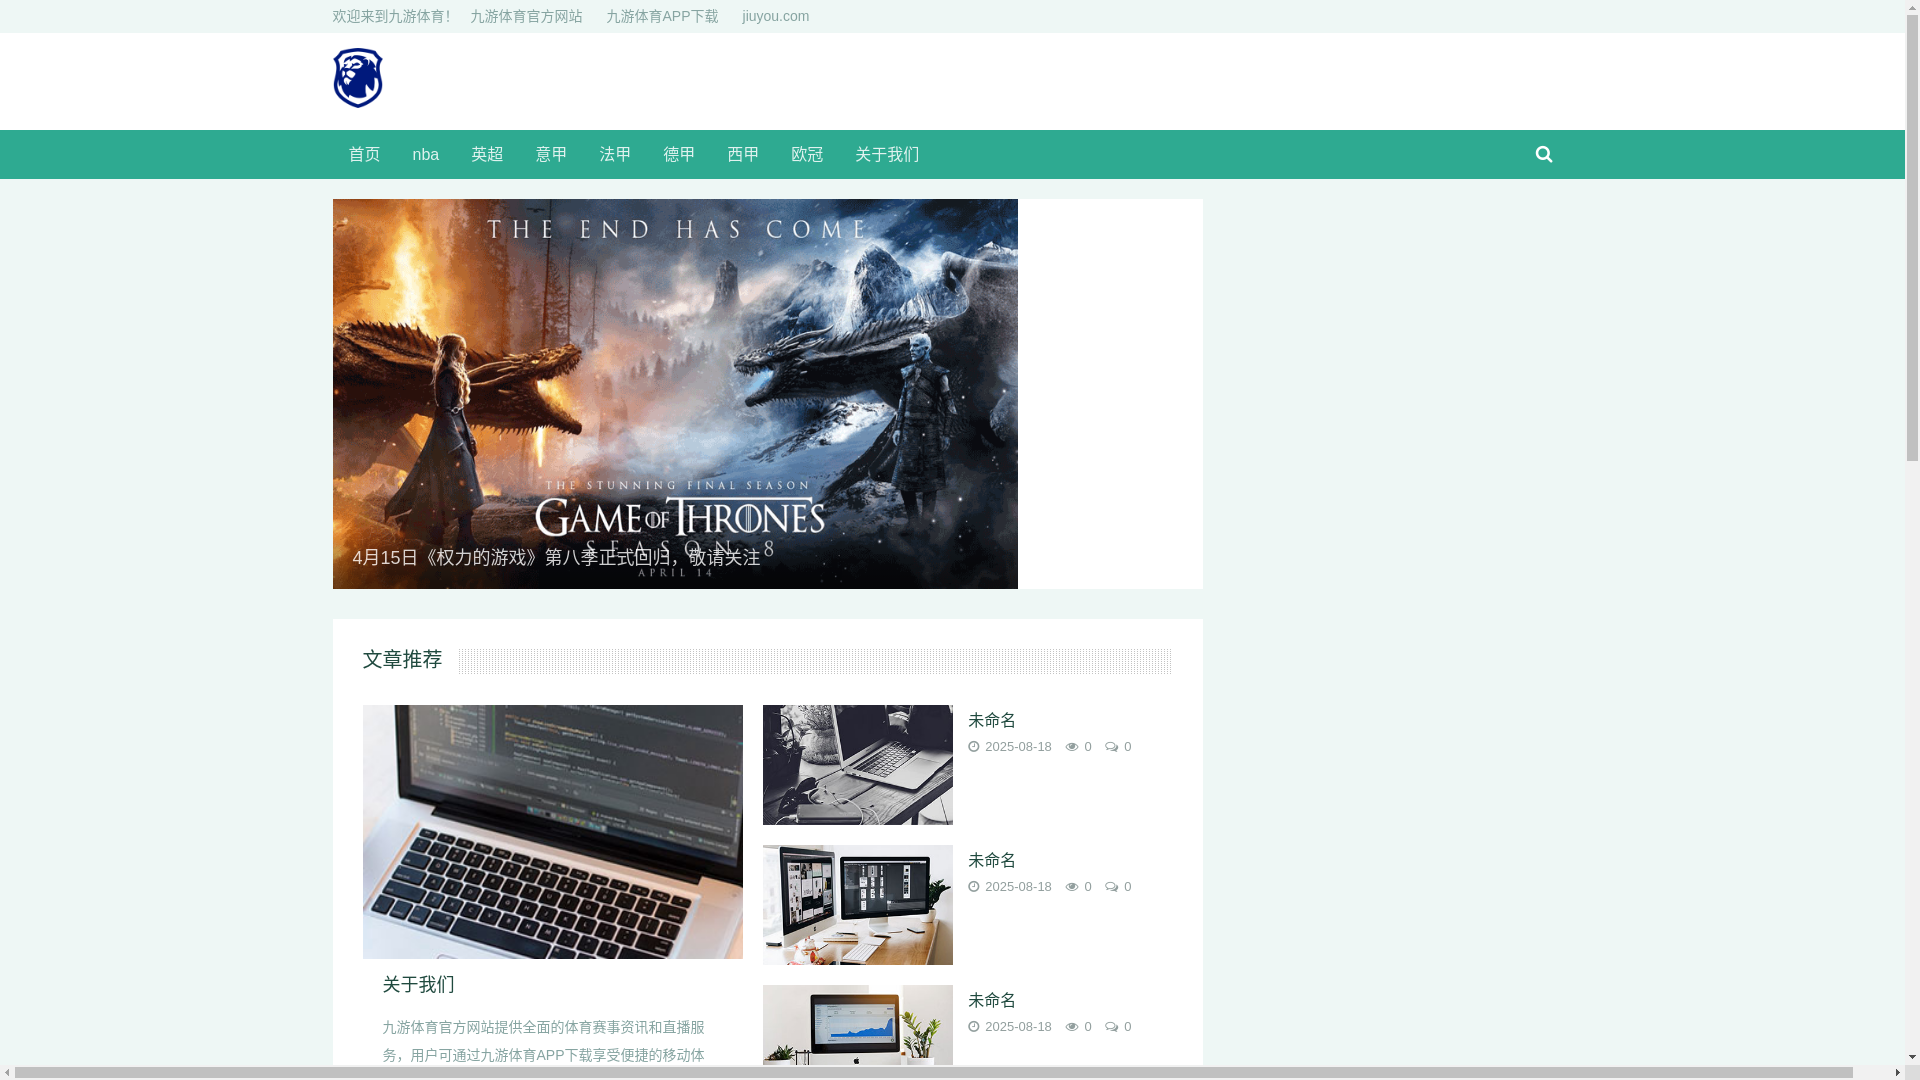Click the views eye icon of second 未命名 article
This screenshot has height=1080, width=1920.
tap(1071, 886)
